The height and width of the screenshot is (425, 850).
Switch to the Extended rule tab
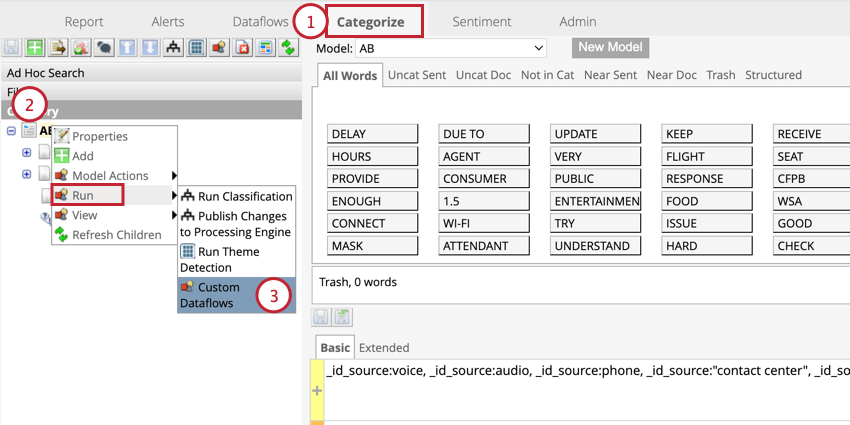click(384, 347)
